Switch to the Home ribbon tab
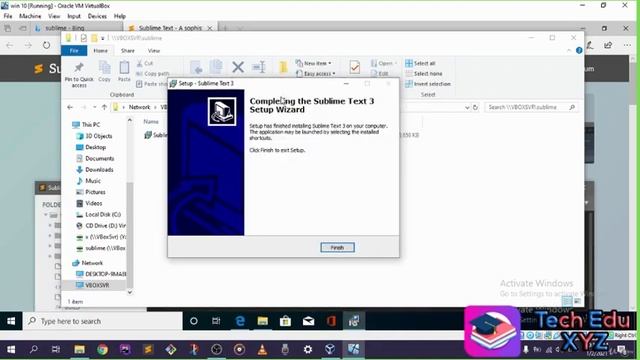 tap(100, 51)
